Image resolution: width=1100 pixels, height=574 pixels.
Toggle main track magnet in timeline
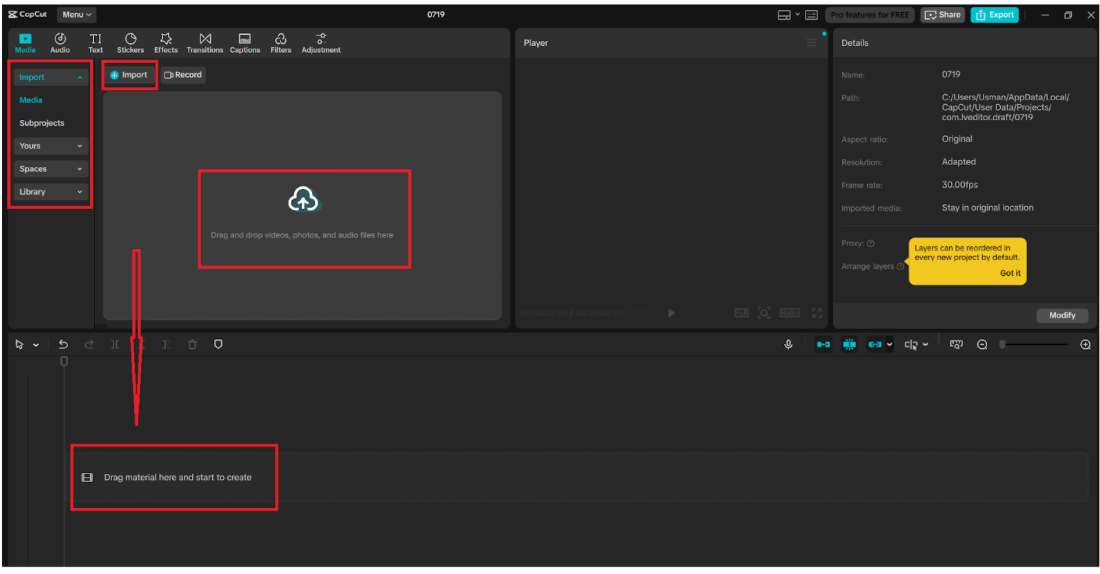pos(823,344)
